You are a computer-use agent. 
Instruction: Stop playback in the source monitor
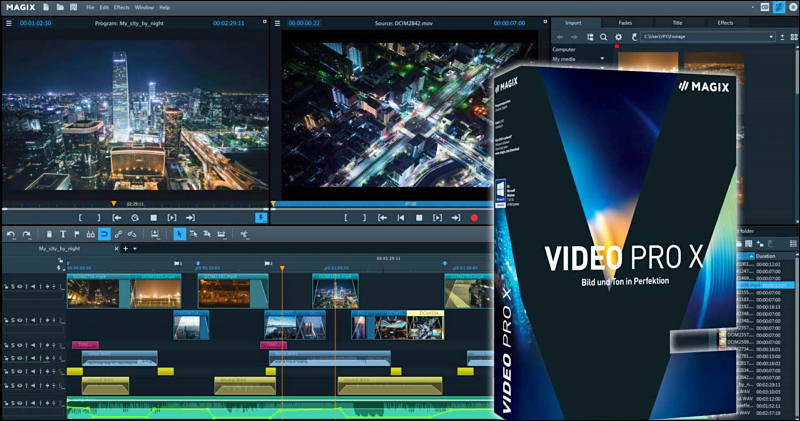tap(419, 218)
